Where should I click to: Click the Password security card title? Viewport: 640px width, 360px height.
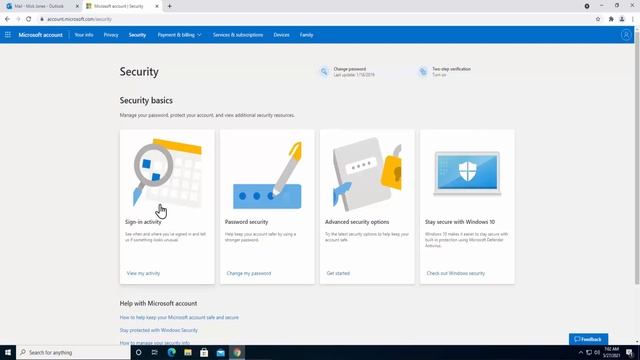click(247, 222)
